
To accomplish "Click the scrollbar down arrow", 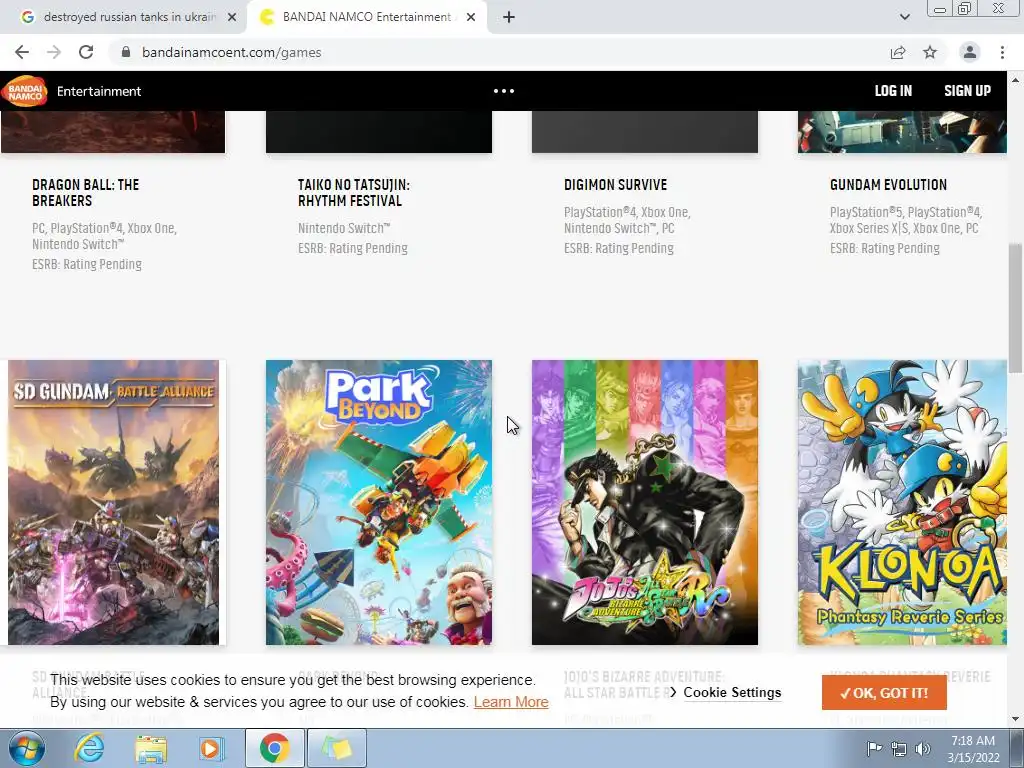I will pyautogui.click(x=1016, y=719).
